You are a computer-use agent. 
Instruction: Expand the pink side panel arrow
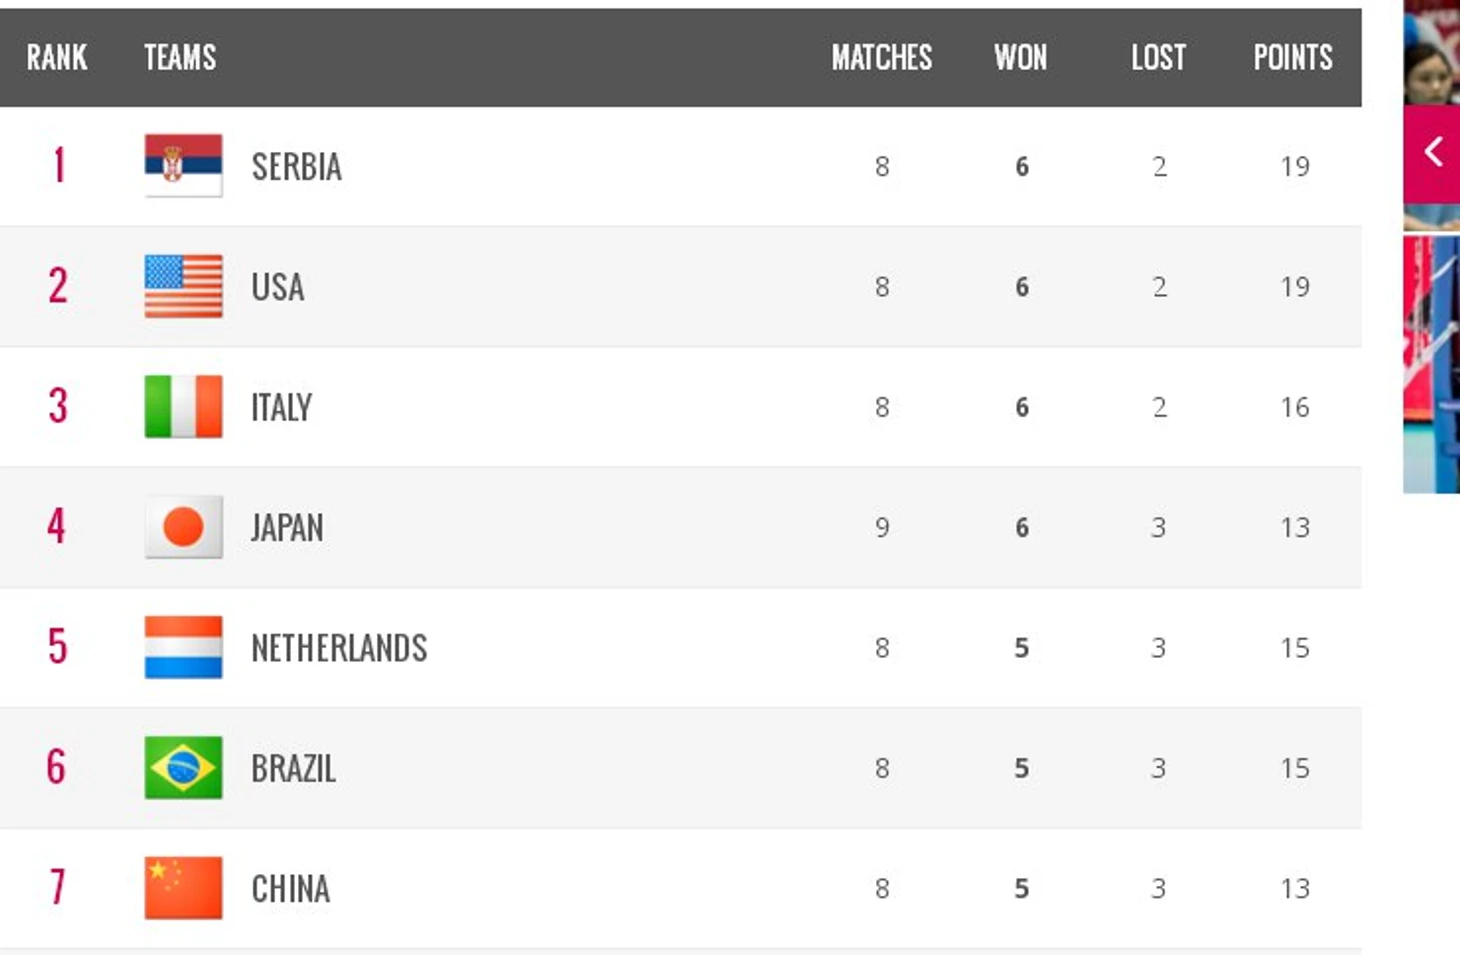(x=1432, y=153)
